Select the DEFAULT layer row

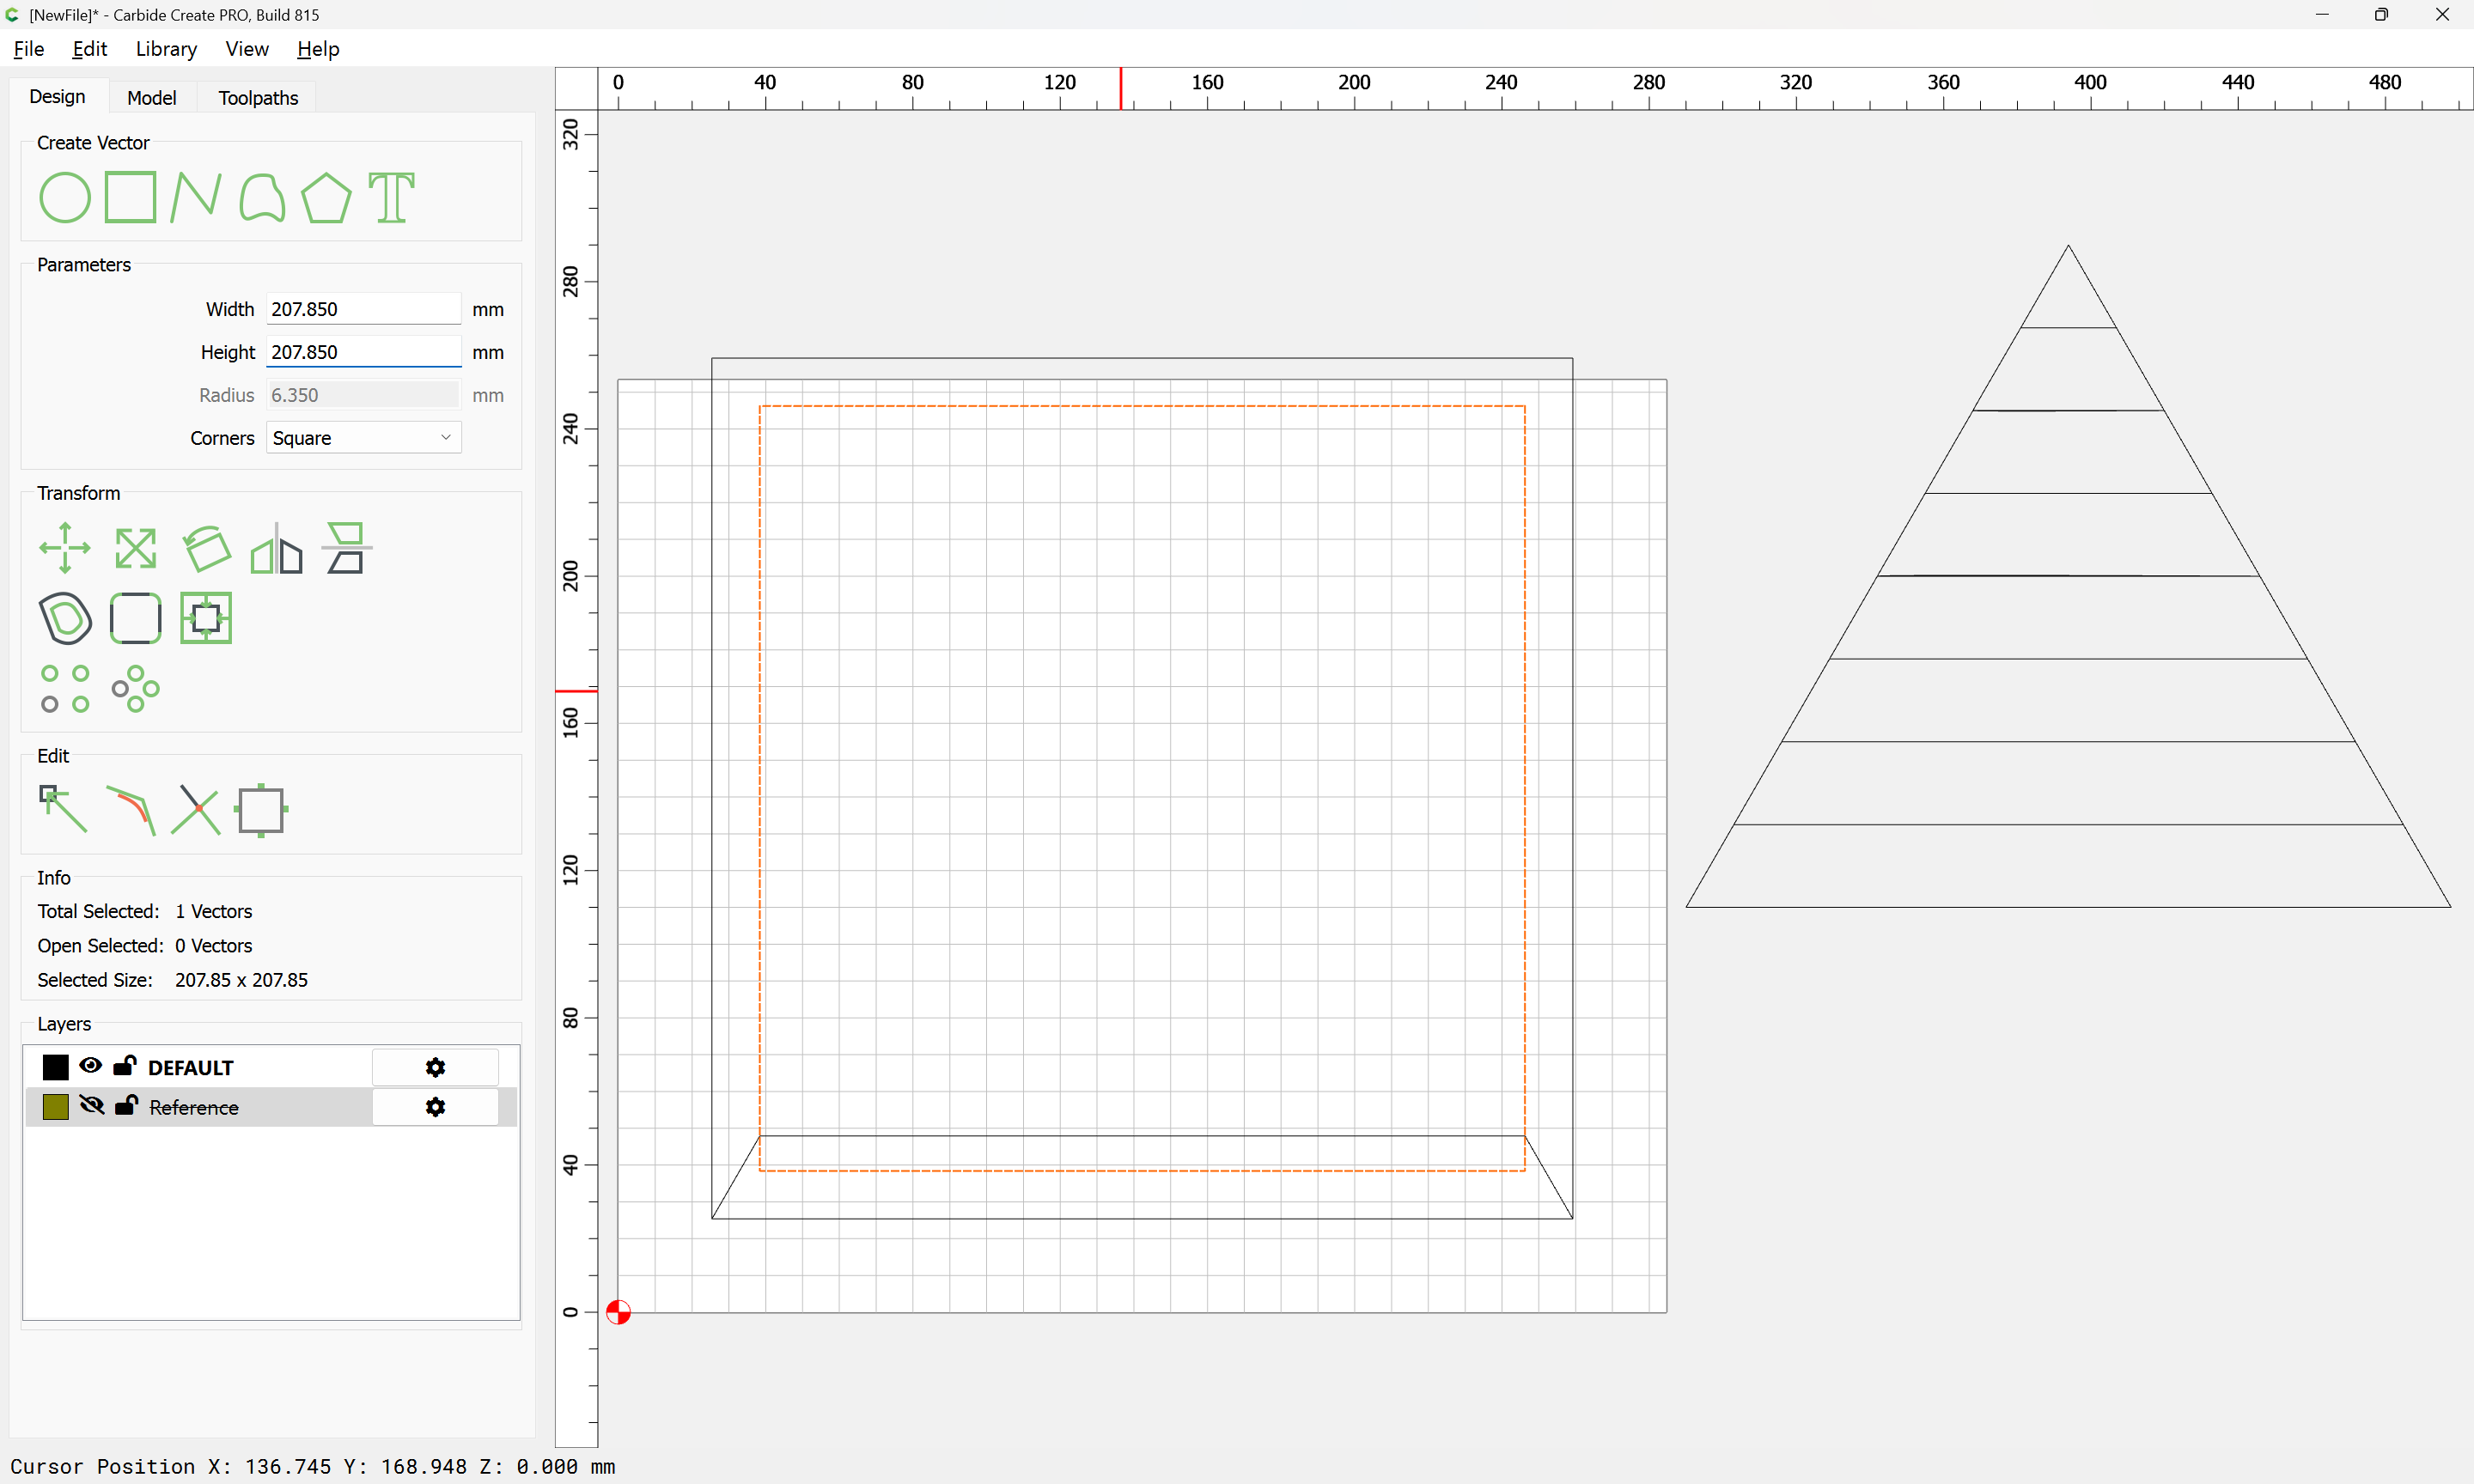pos(271,1067)
